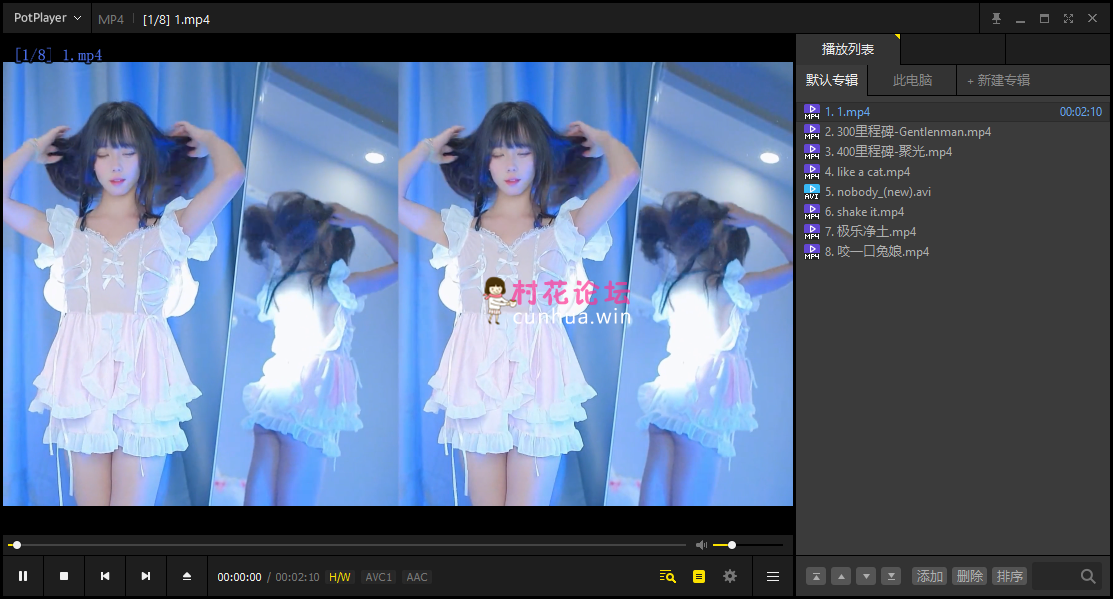Select 6. shake it.mp4
The image size is (1113, 599).
click(x=953, y=211)
